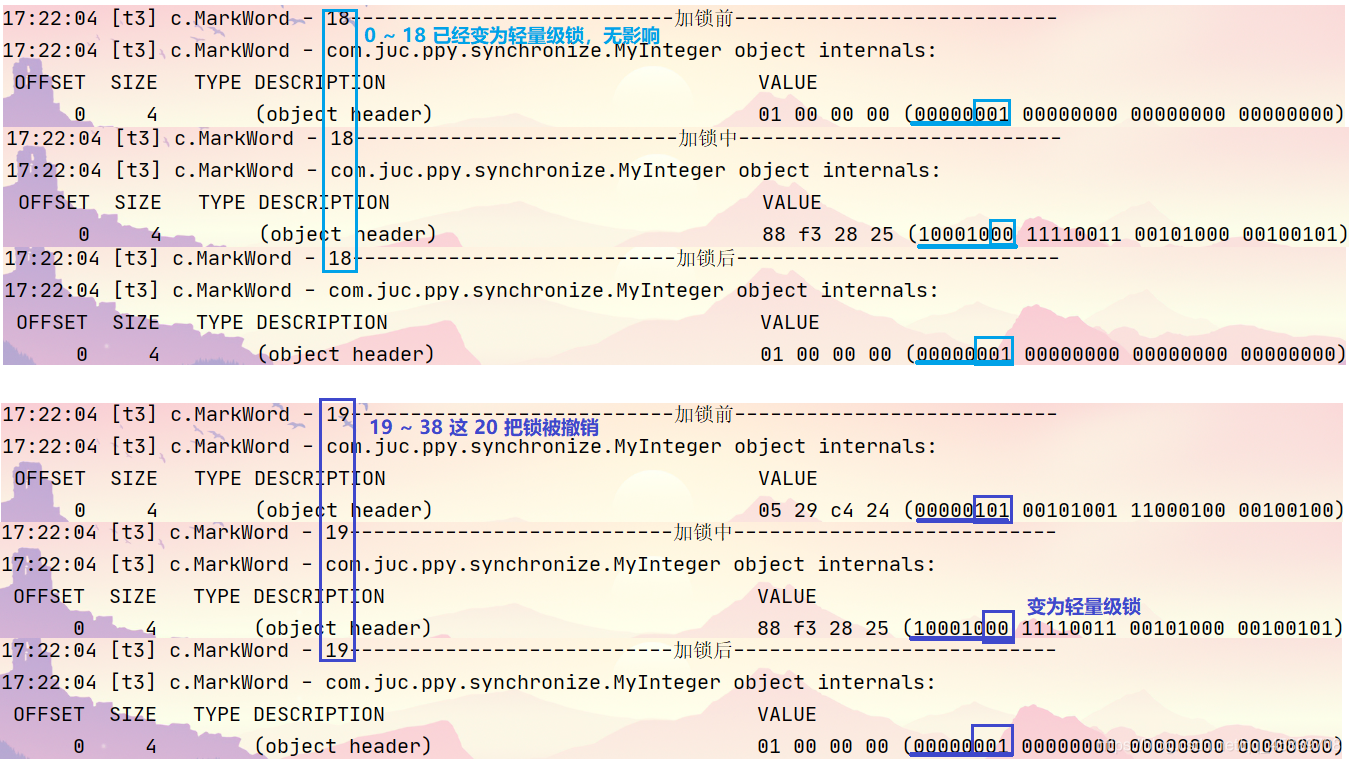The width and height of the screenshot is (1351, 764).
Task: Click (object header) in the 05 29 c4 24 row
Action: (343, 510)
